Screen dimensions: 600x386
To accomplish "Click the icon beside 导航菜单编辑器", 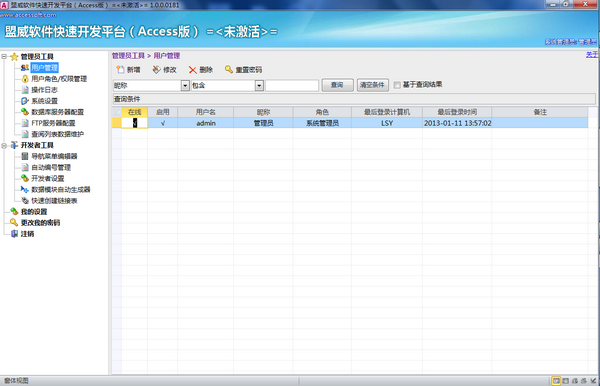I will point(25,156).
